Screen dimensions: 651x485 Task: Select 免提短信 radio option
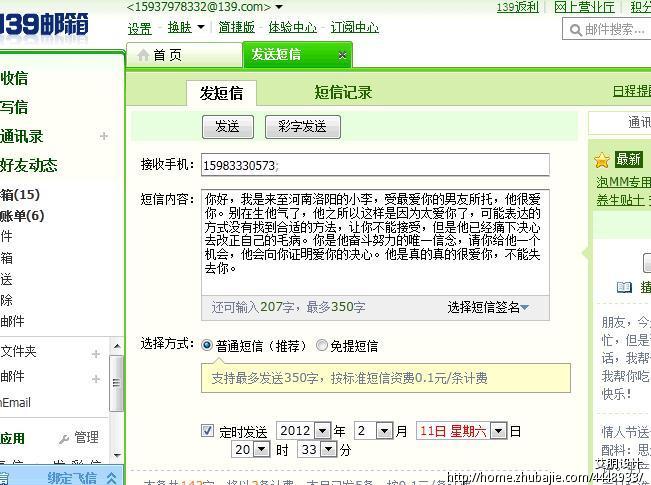point(321,345)
